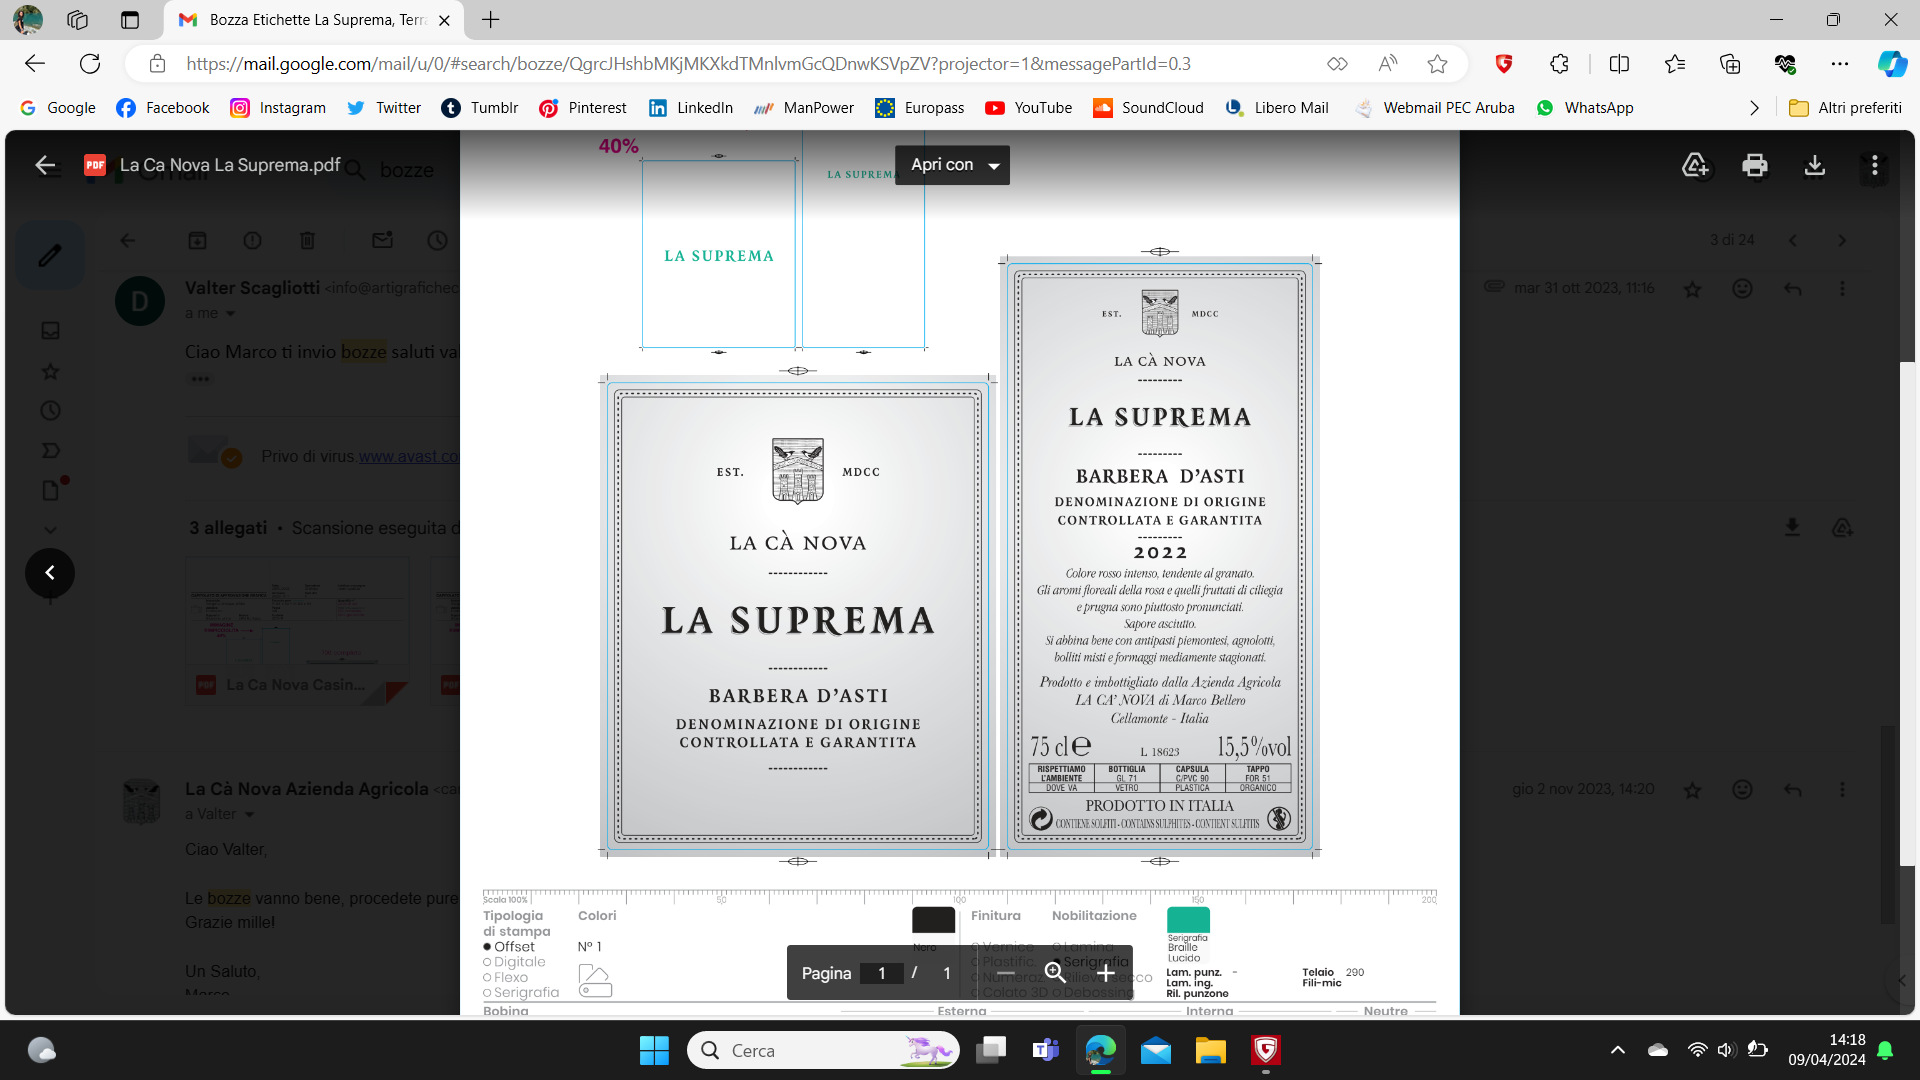Zoom out of the PDF page

[1006, 973]
